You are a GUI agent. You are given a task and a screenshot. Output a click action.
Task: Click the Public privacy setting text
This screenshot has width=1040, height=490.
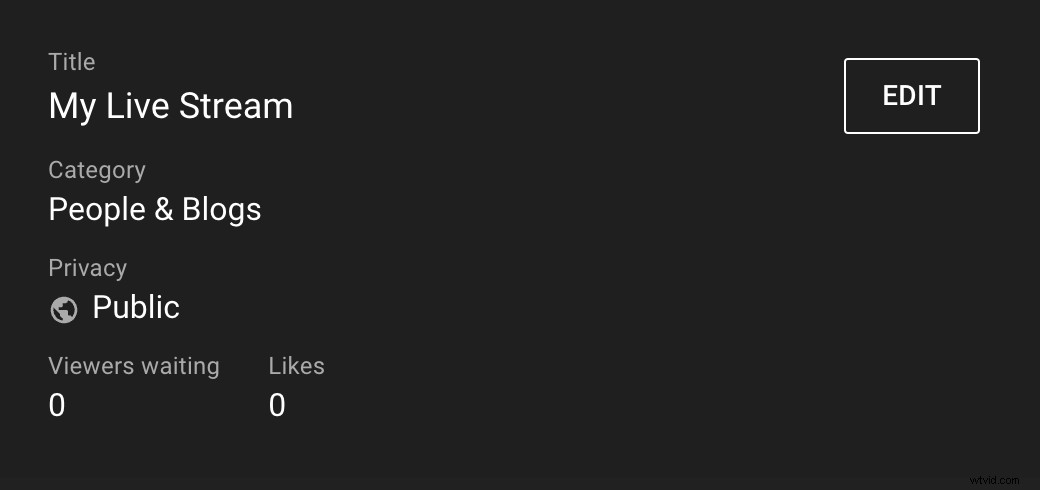[136, 307]
